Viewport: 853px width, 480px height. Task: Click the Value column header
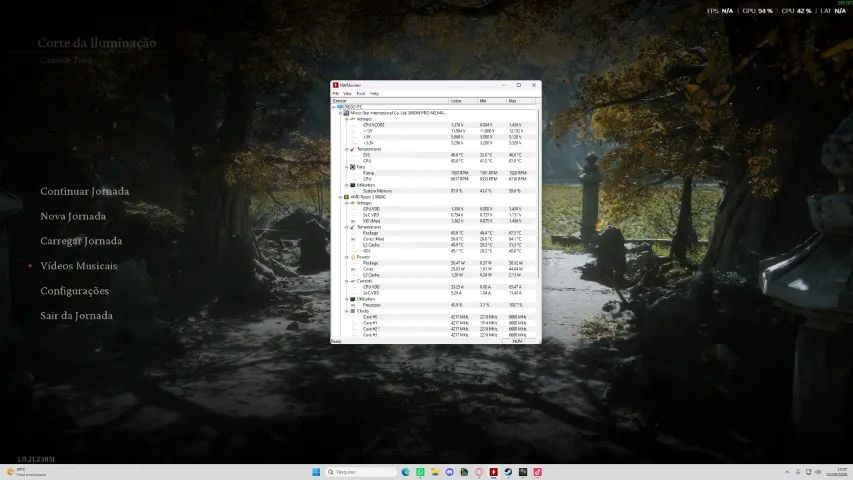pyautogui.click(x=463, y=101)
